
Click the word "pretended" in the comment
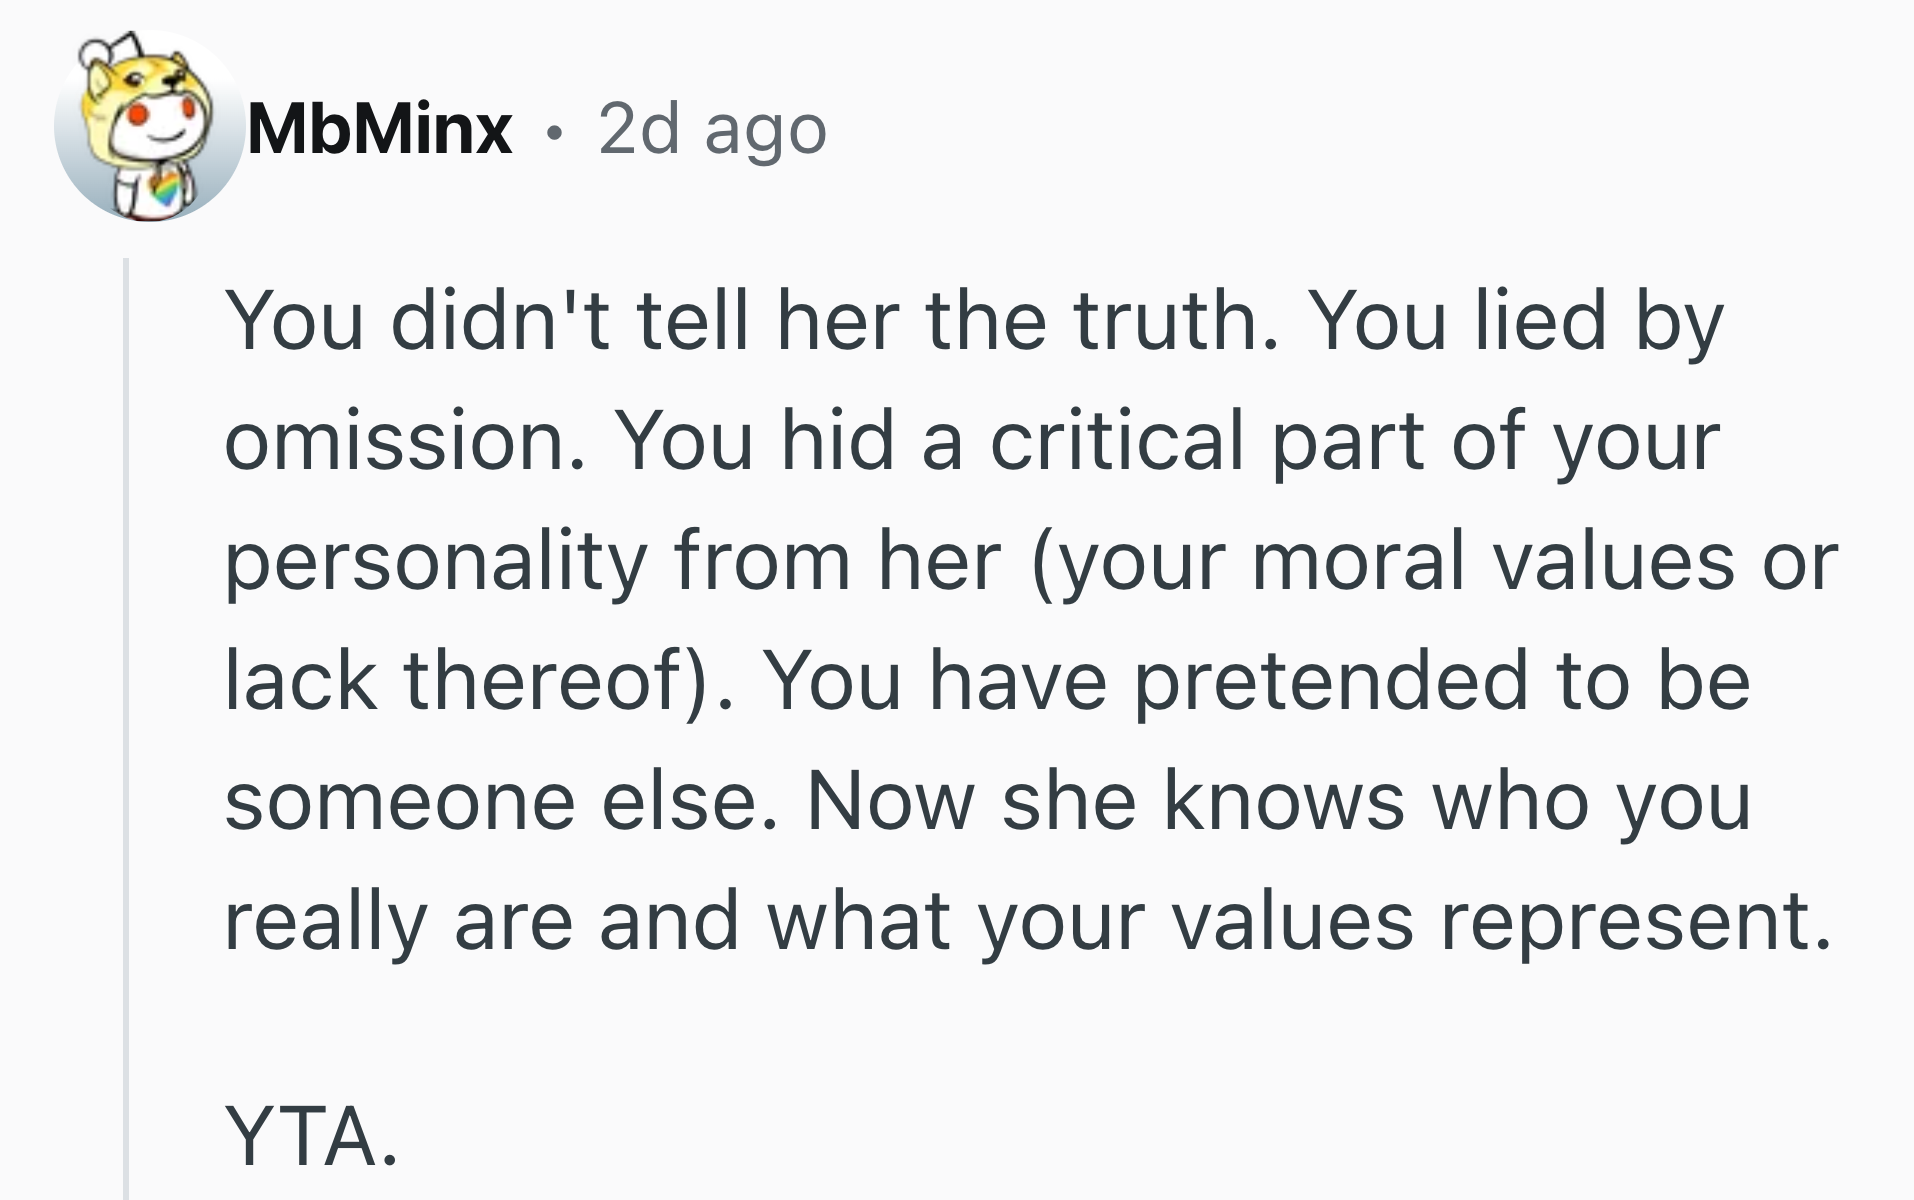point(1330,681)
